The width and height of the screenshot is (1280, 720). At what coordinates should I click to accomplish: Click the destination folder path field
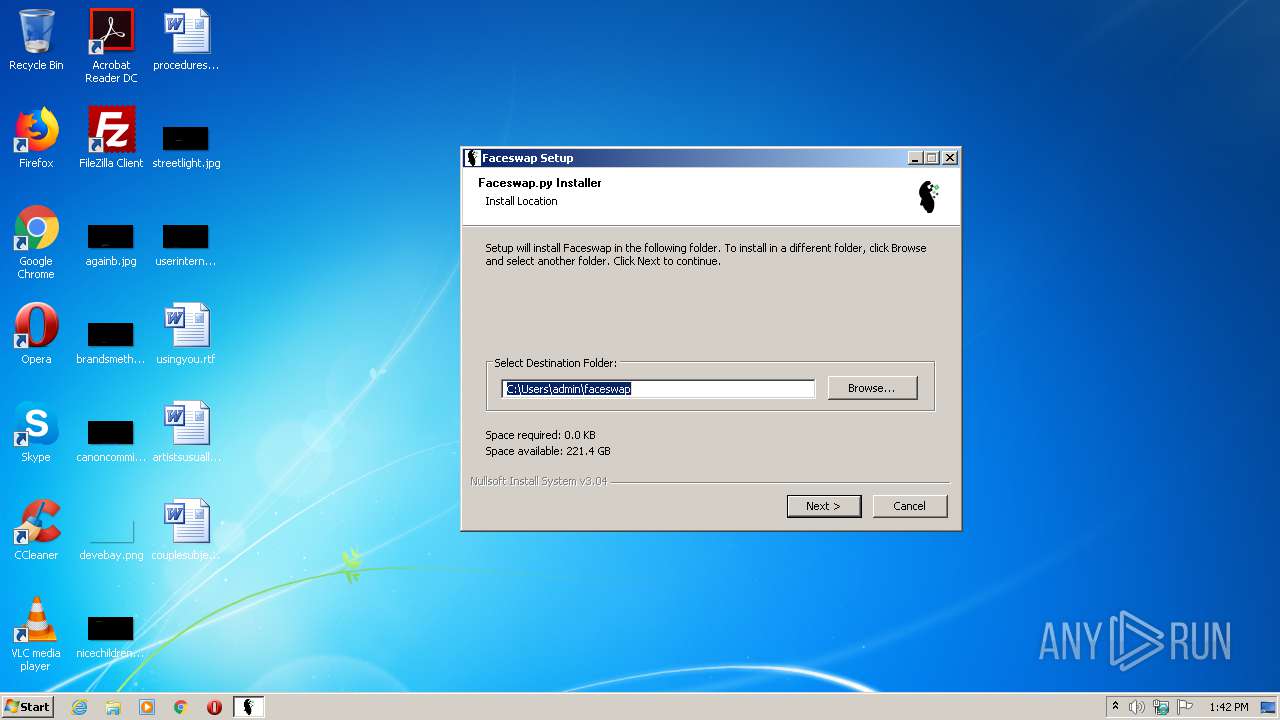[x=658, y=389]
